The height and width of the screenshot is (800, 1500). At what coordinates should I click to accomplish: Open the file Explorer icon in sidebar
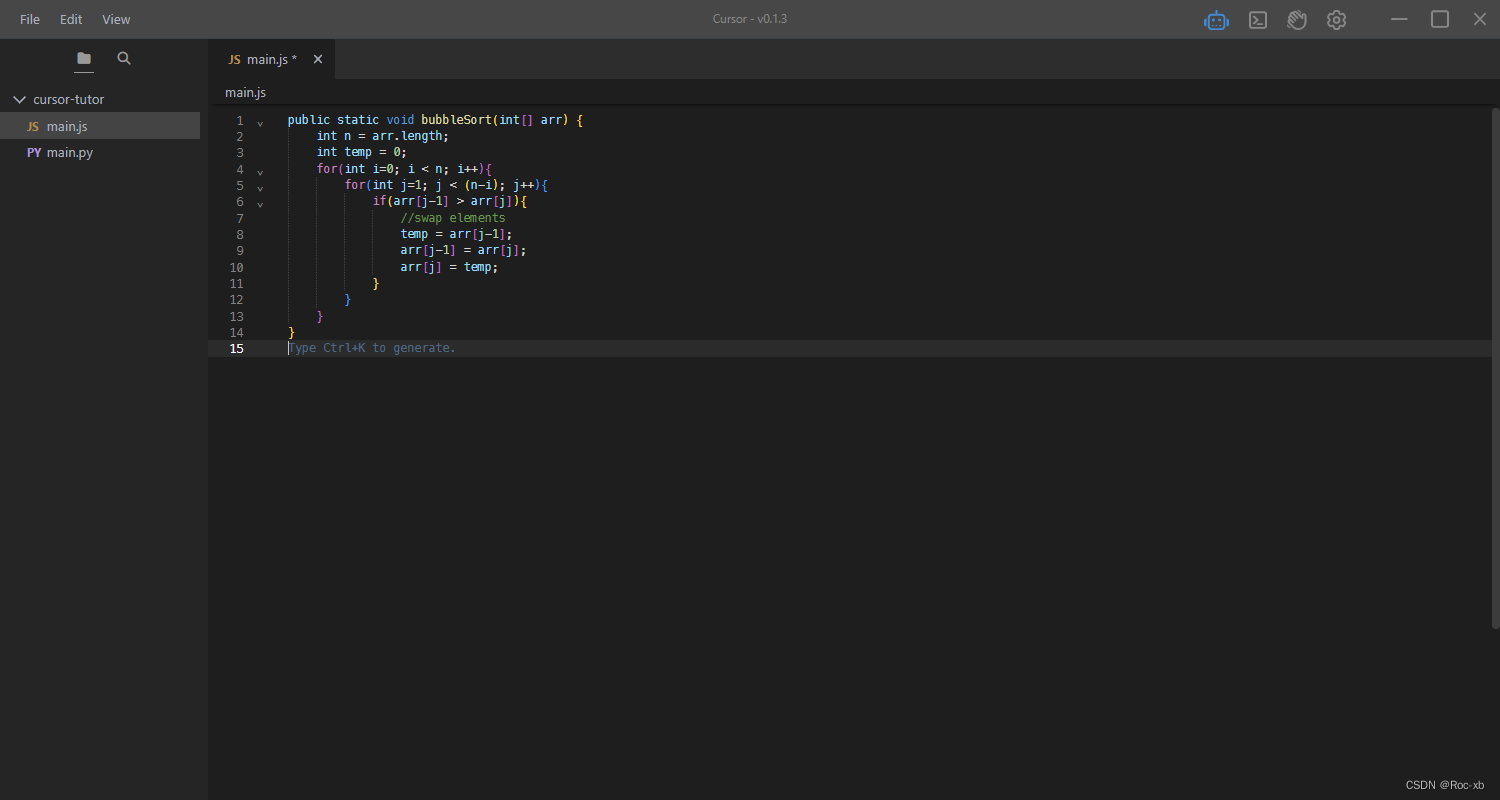[83, 59]
